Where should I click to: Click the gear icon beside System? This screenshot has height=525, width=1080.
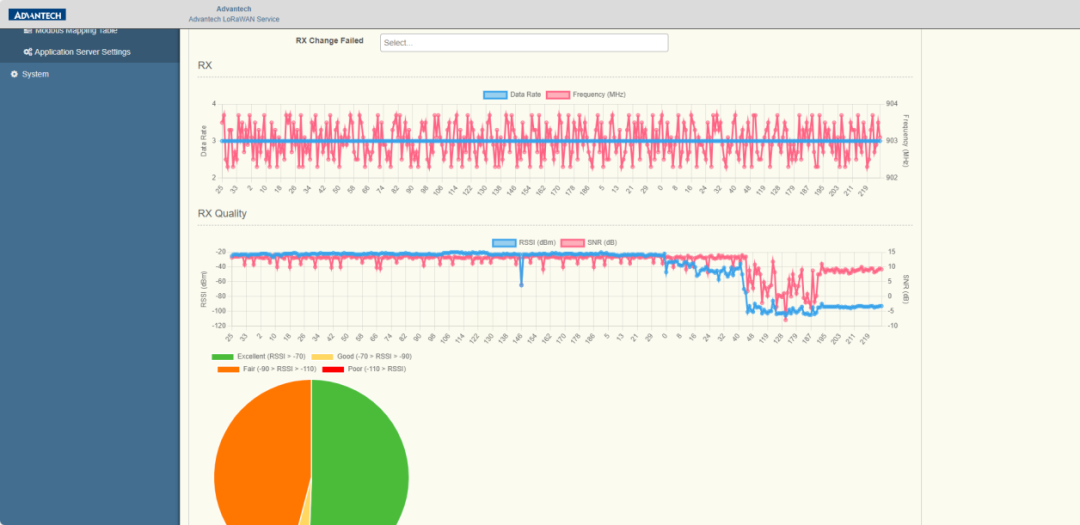click(14, 74)
